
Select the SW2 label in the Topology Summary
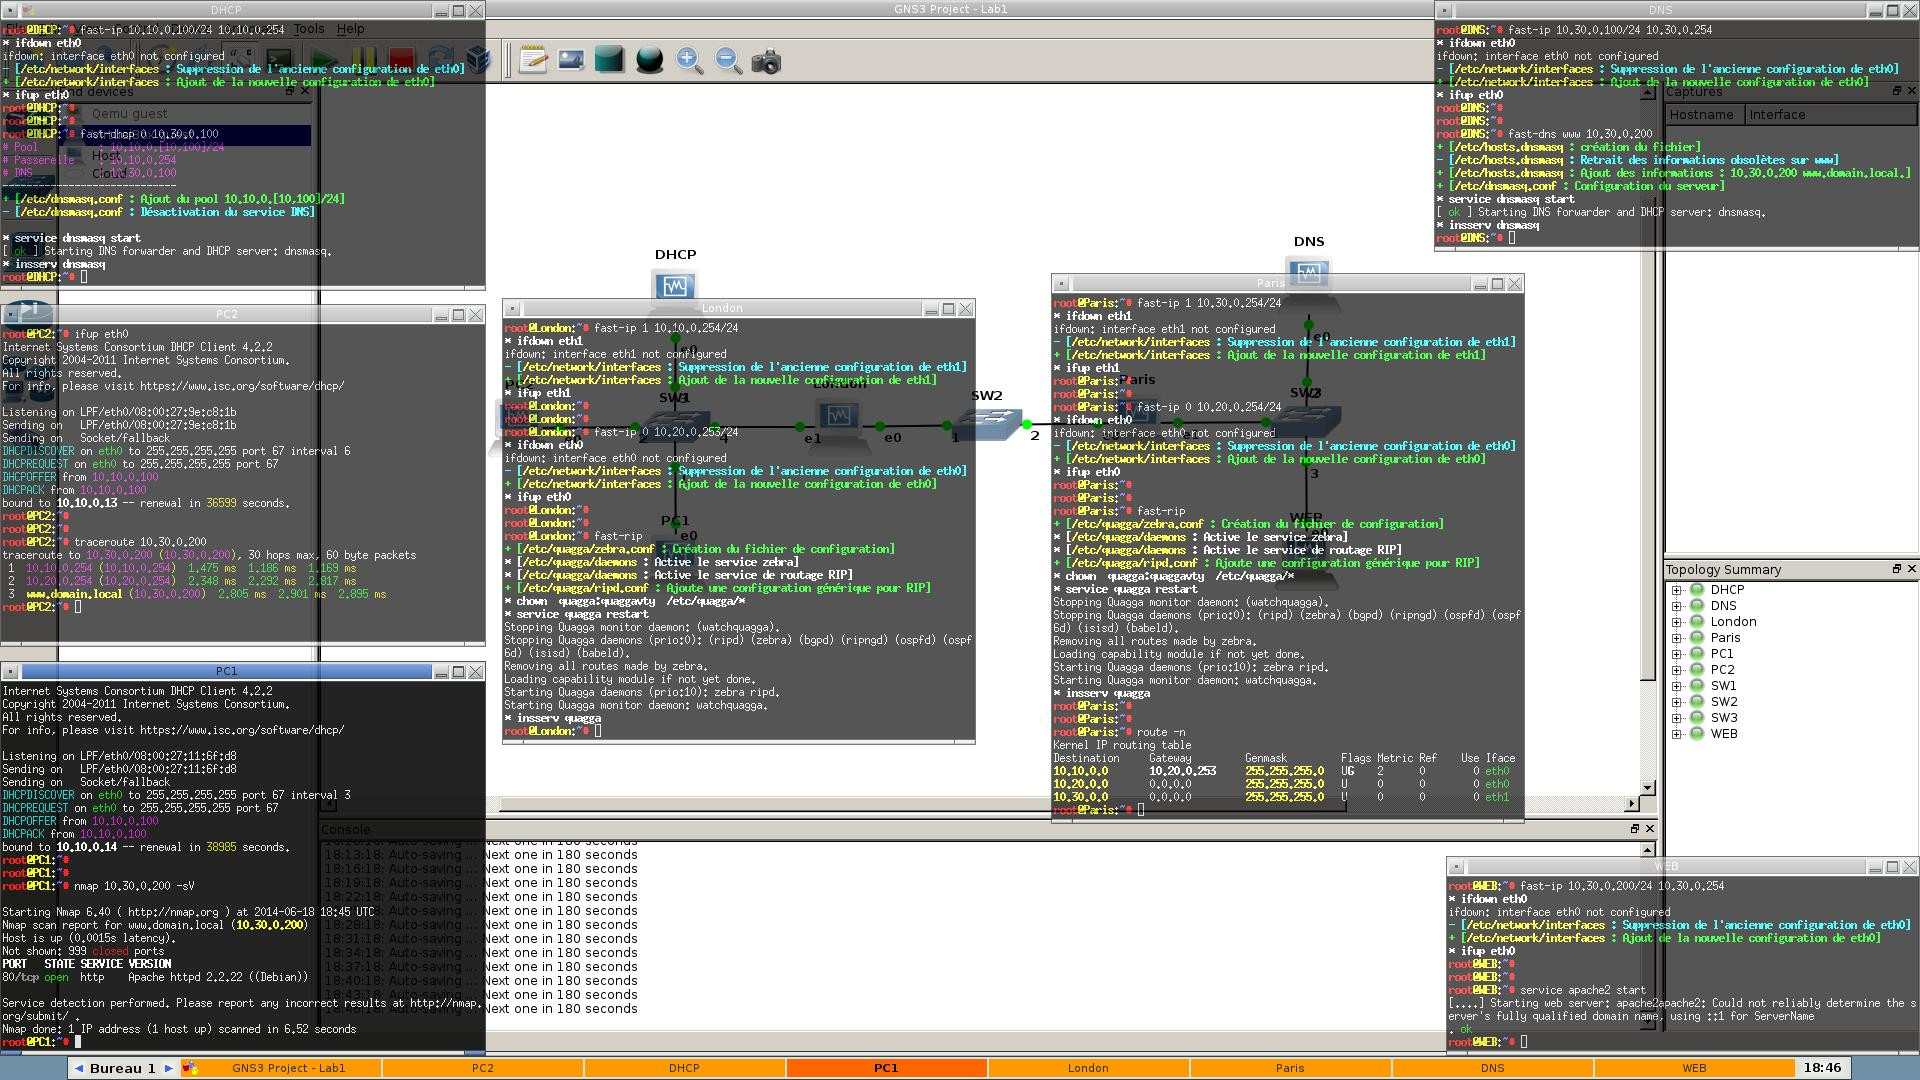[1723, 702]
